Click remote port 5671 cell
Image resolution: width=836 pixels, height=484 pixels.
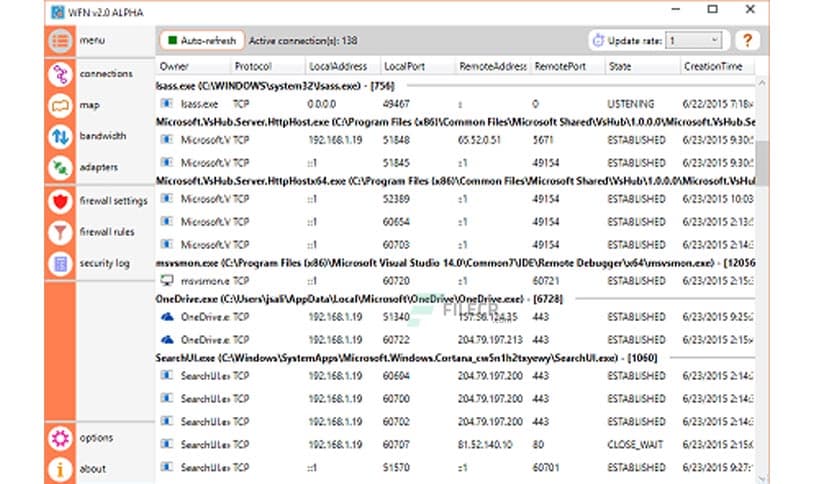[x=543, y=140]
